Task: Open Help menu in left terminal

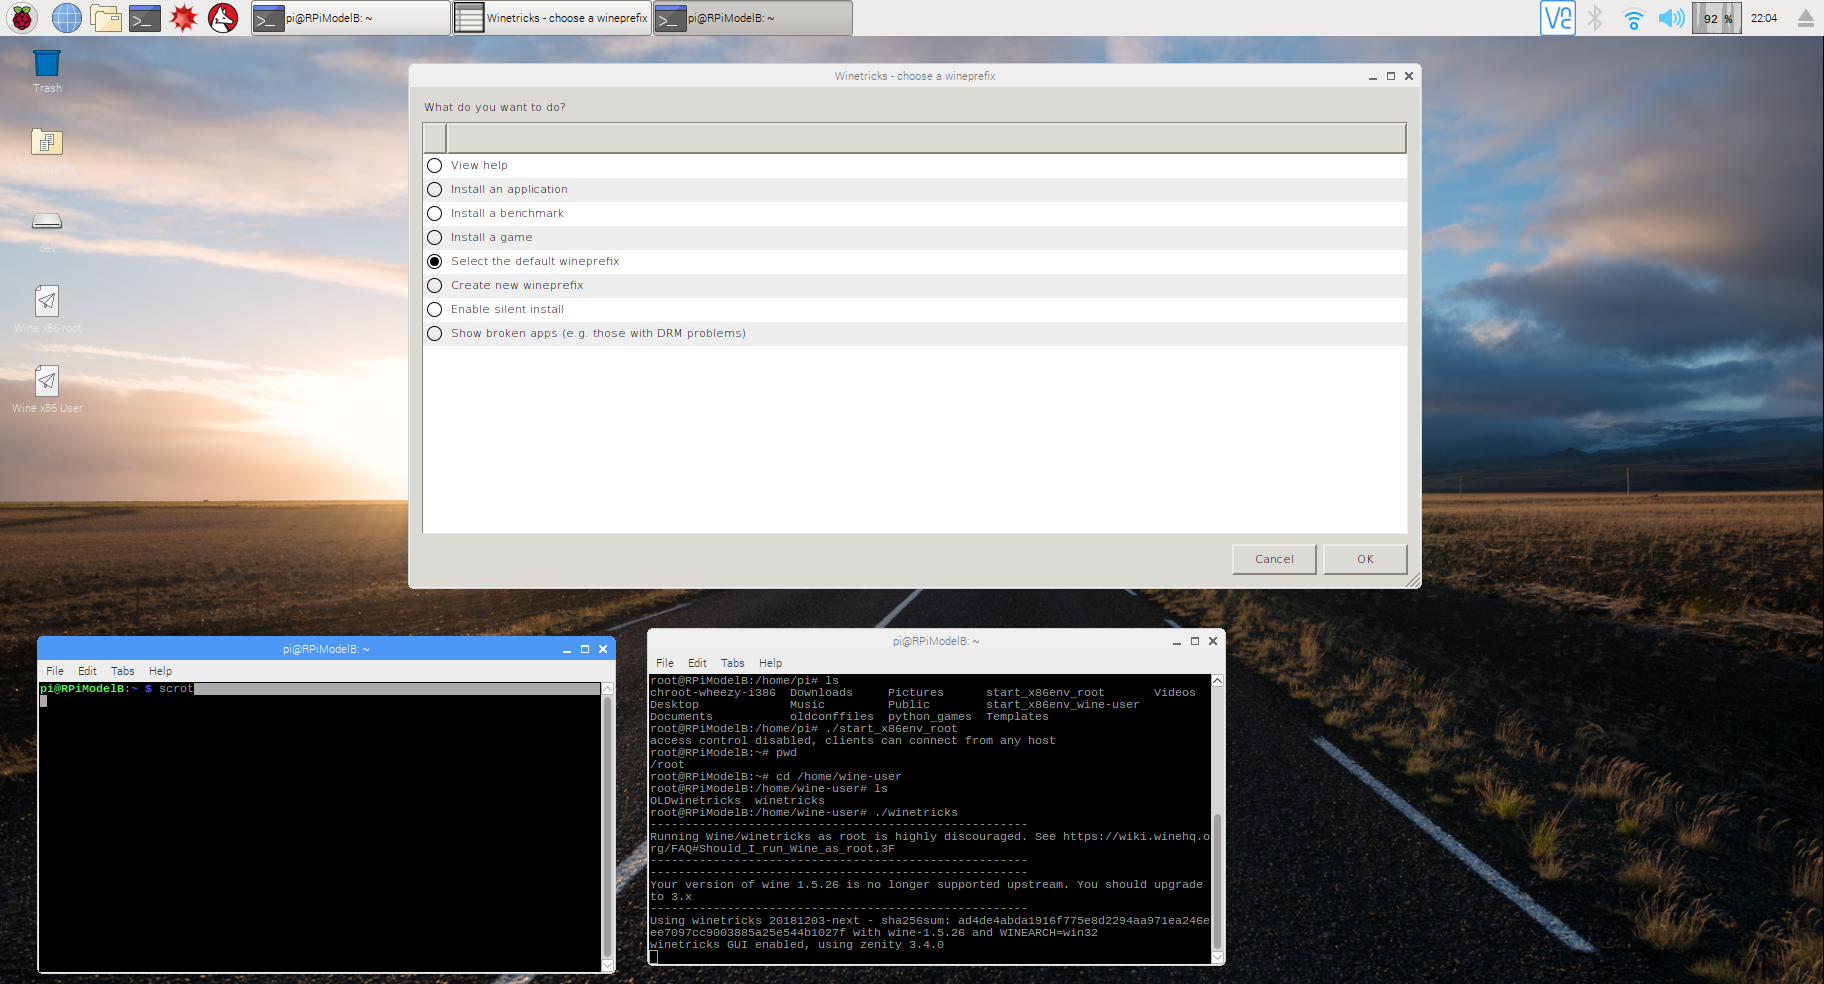Action: tap(160, 671)
